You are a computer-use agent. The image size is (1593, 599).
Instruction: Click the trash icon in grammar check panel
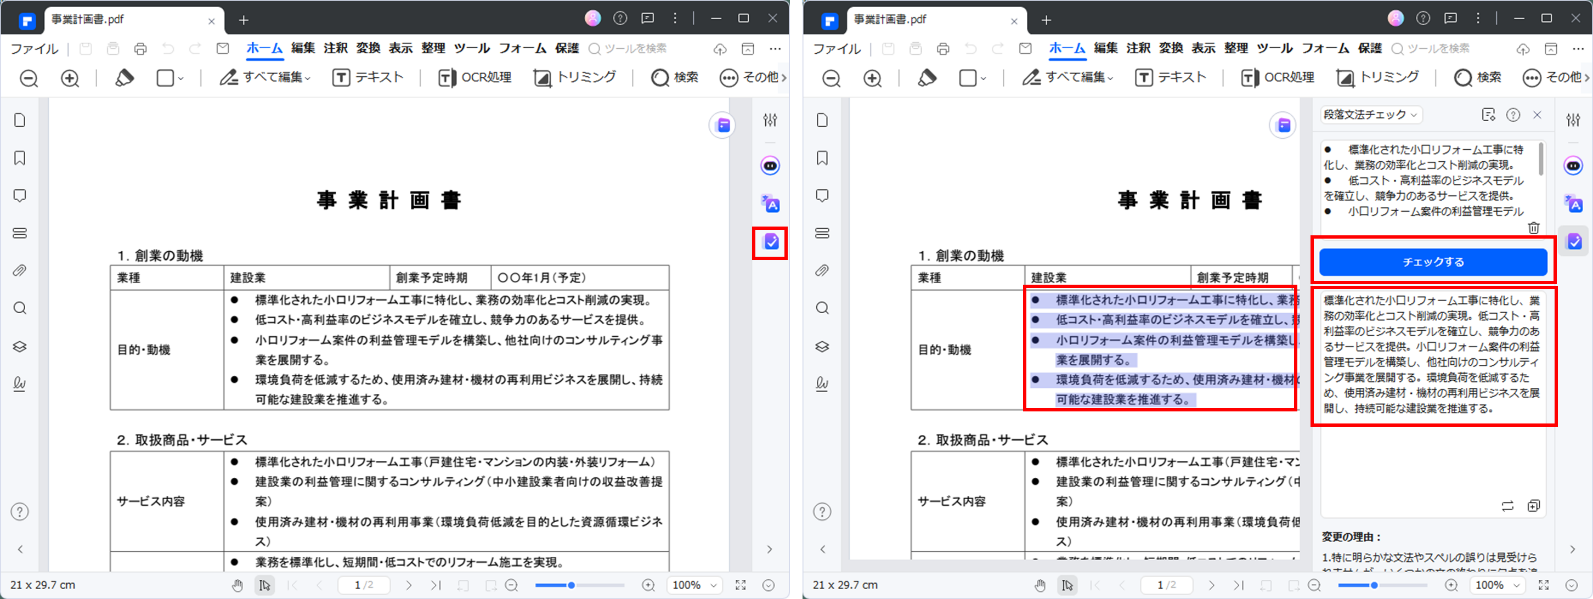coord(1533,228)
